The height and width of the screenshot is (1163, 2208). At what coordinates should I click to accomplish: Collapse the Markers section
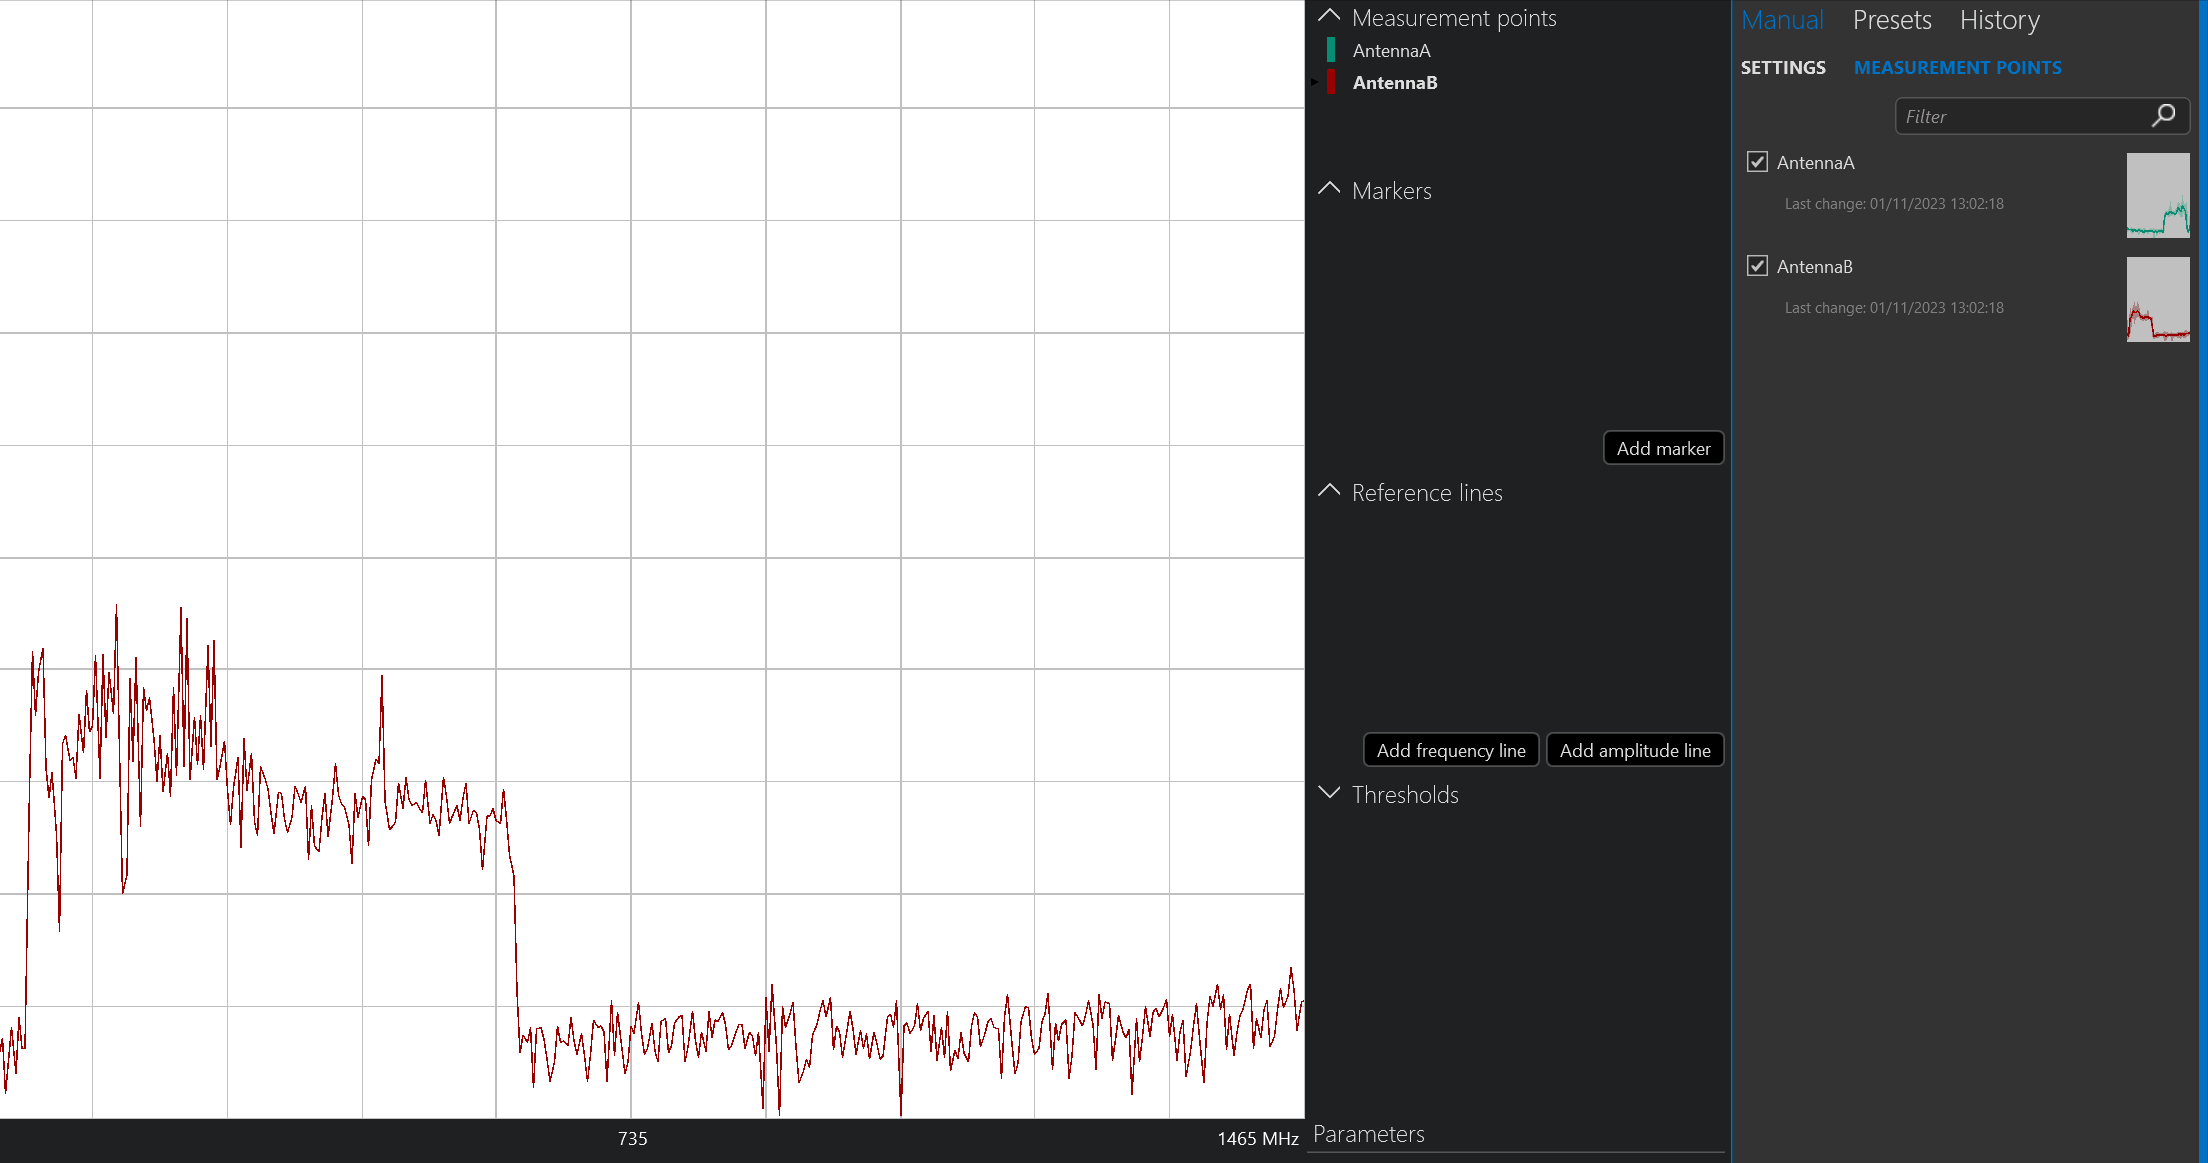coord(1329,190)
